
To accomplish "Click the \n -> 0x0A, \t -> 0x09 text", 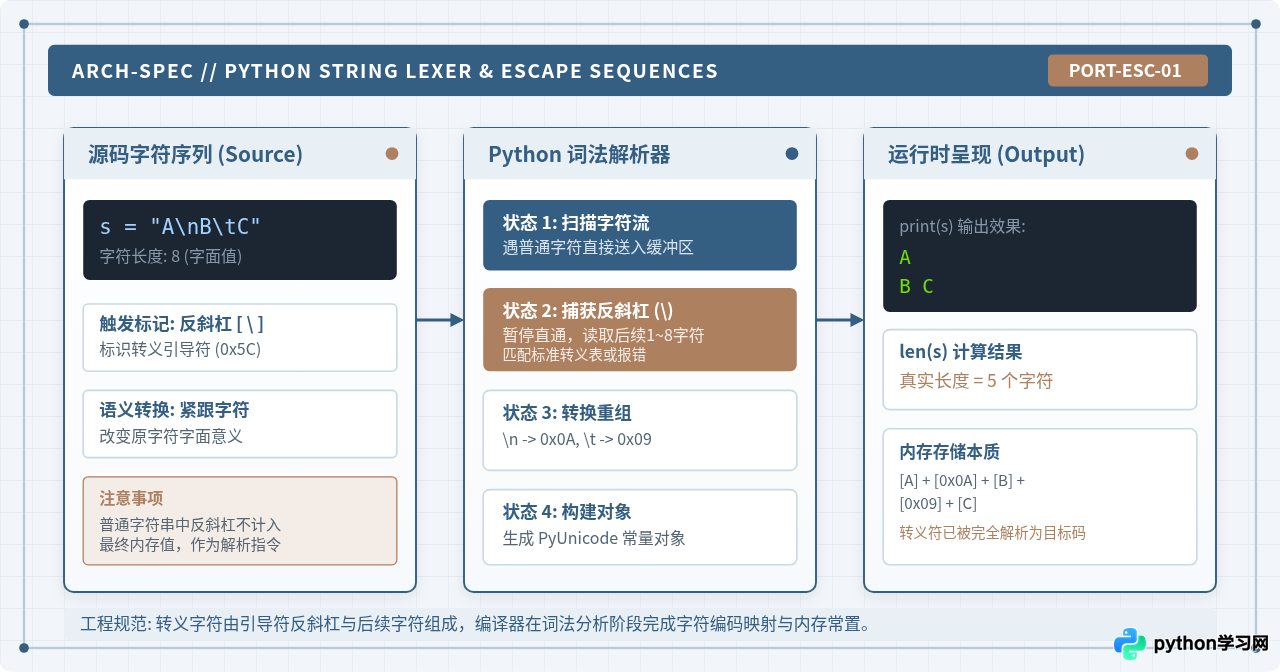I will pos(577,438).
